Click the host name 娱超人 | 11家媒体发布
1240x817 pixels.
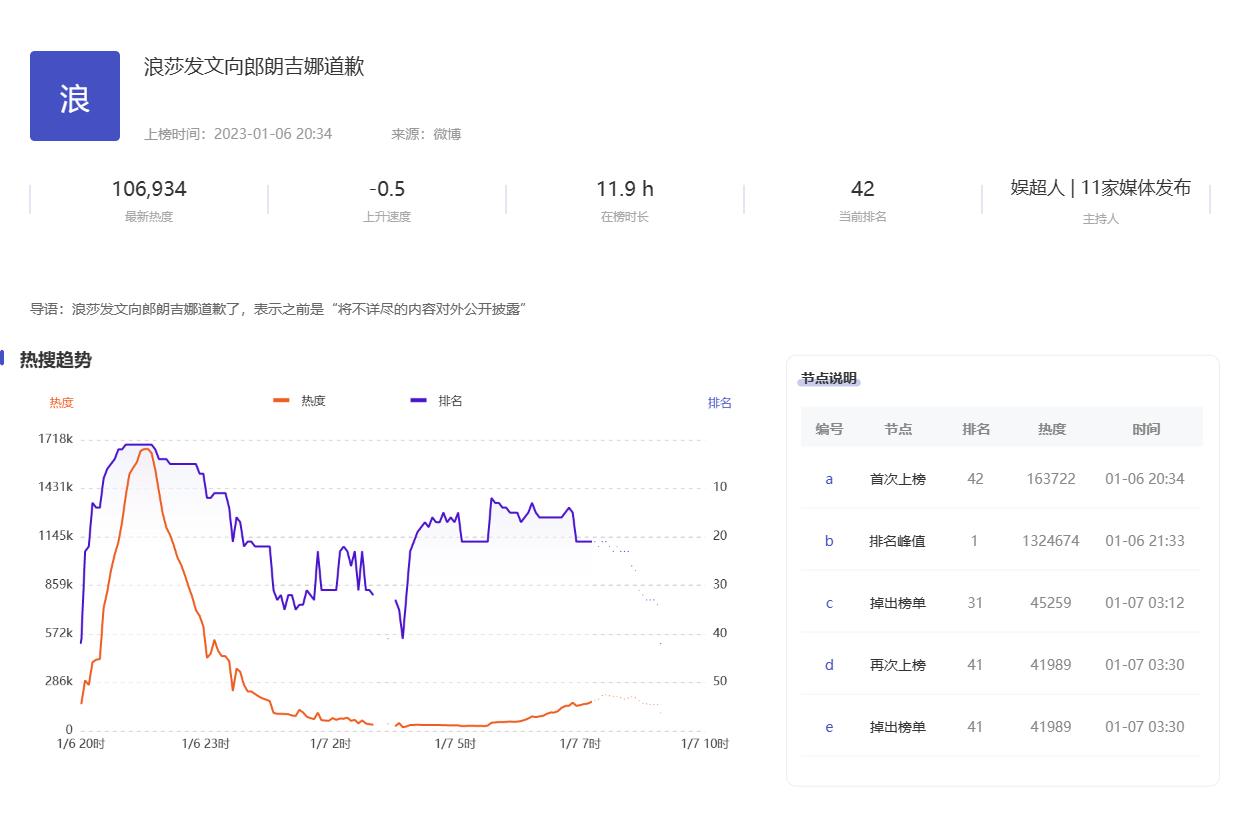click(1100, 188)
